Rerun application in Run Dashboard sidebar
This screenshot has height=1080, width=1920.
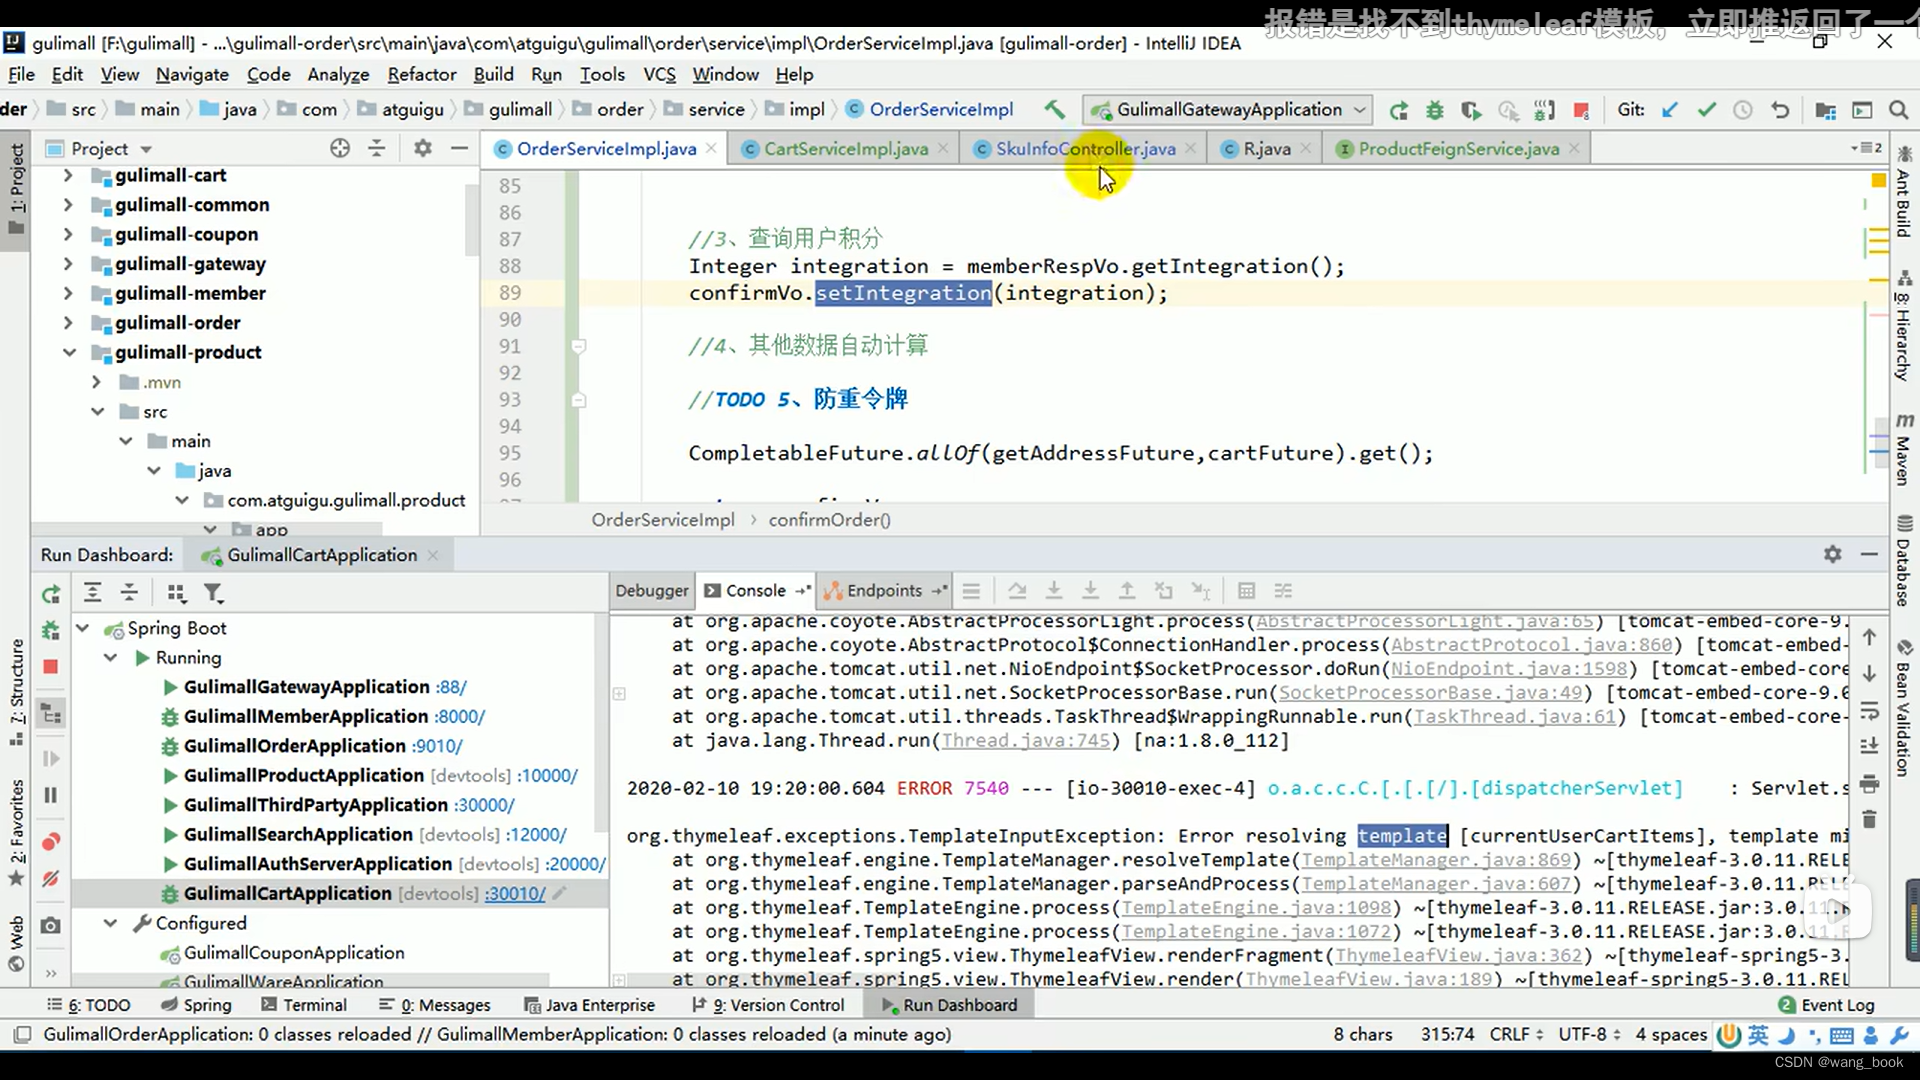(51, 594)
